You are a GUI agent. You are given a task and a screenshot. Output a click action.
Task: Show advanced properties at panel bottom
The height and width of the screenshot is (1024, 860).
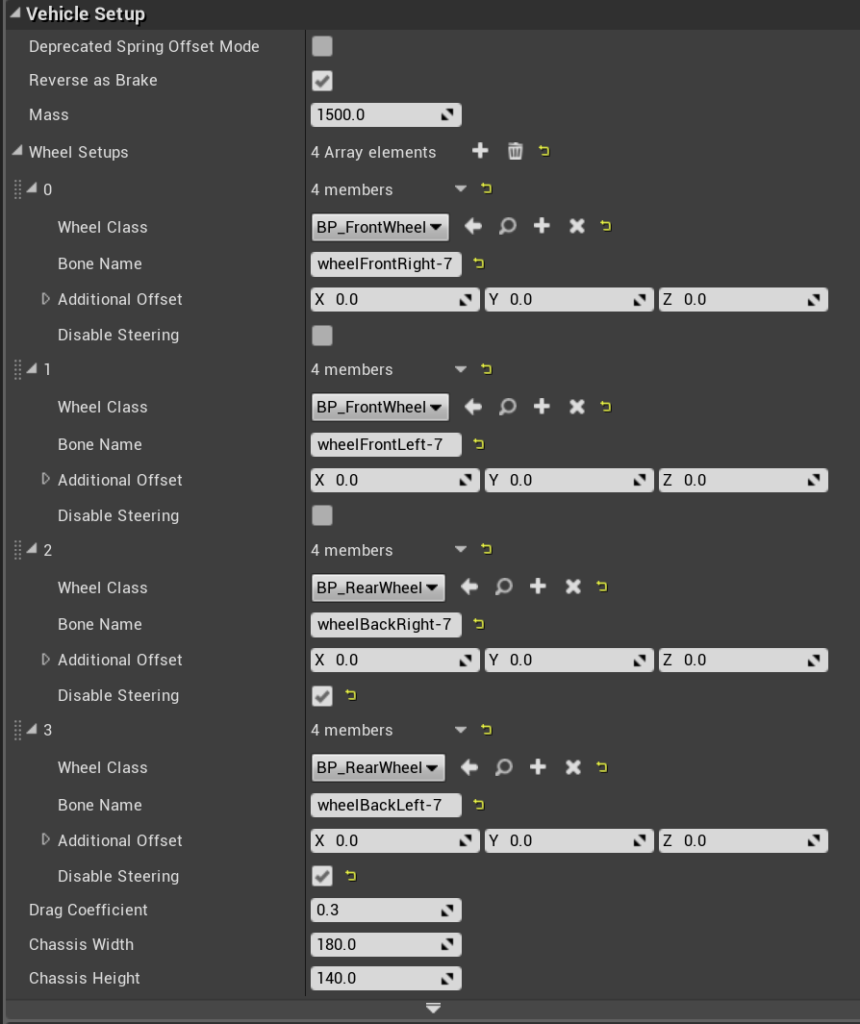pyautogui.click(x=432, y=1008)
